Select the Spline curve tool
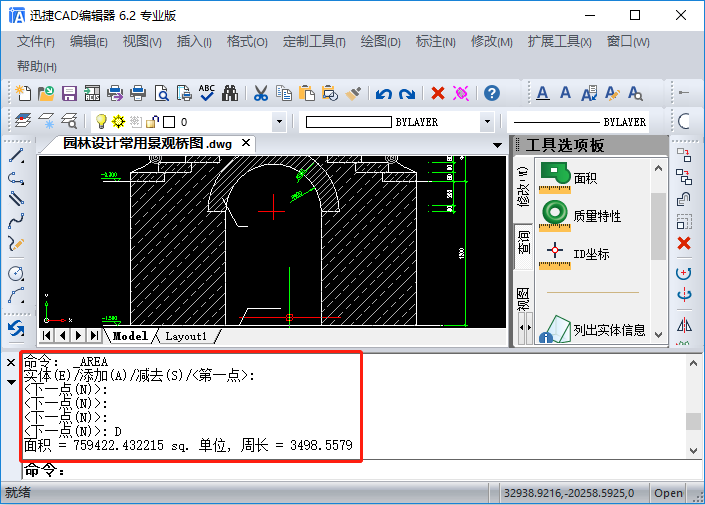The width and height of the screenshot is (705, 505). tap(16, 221)
